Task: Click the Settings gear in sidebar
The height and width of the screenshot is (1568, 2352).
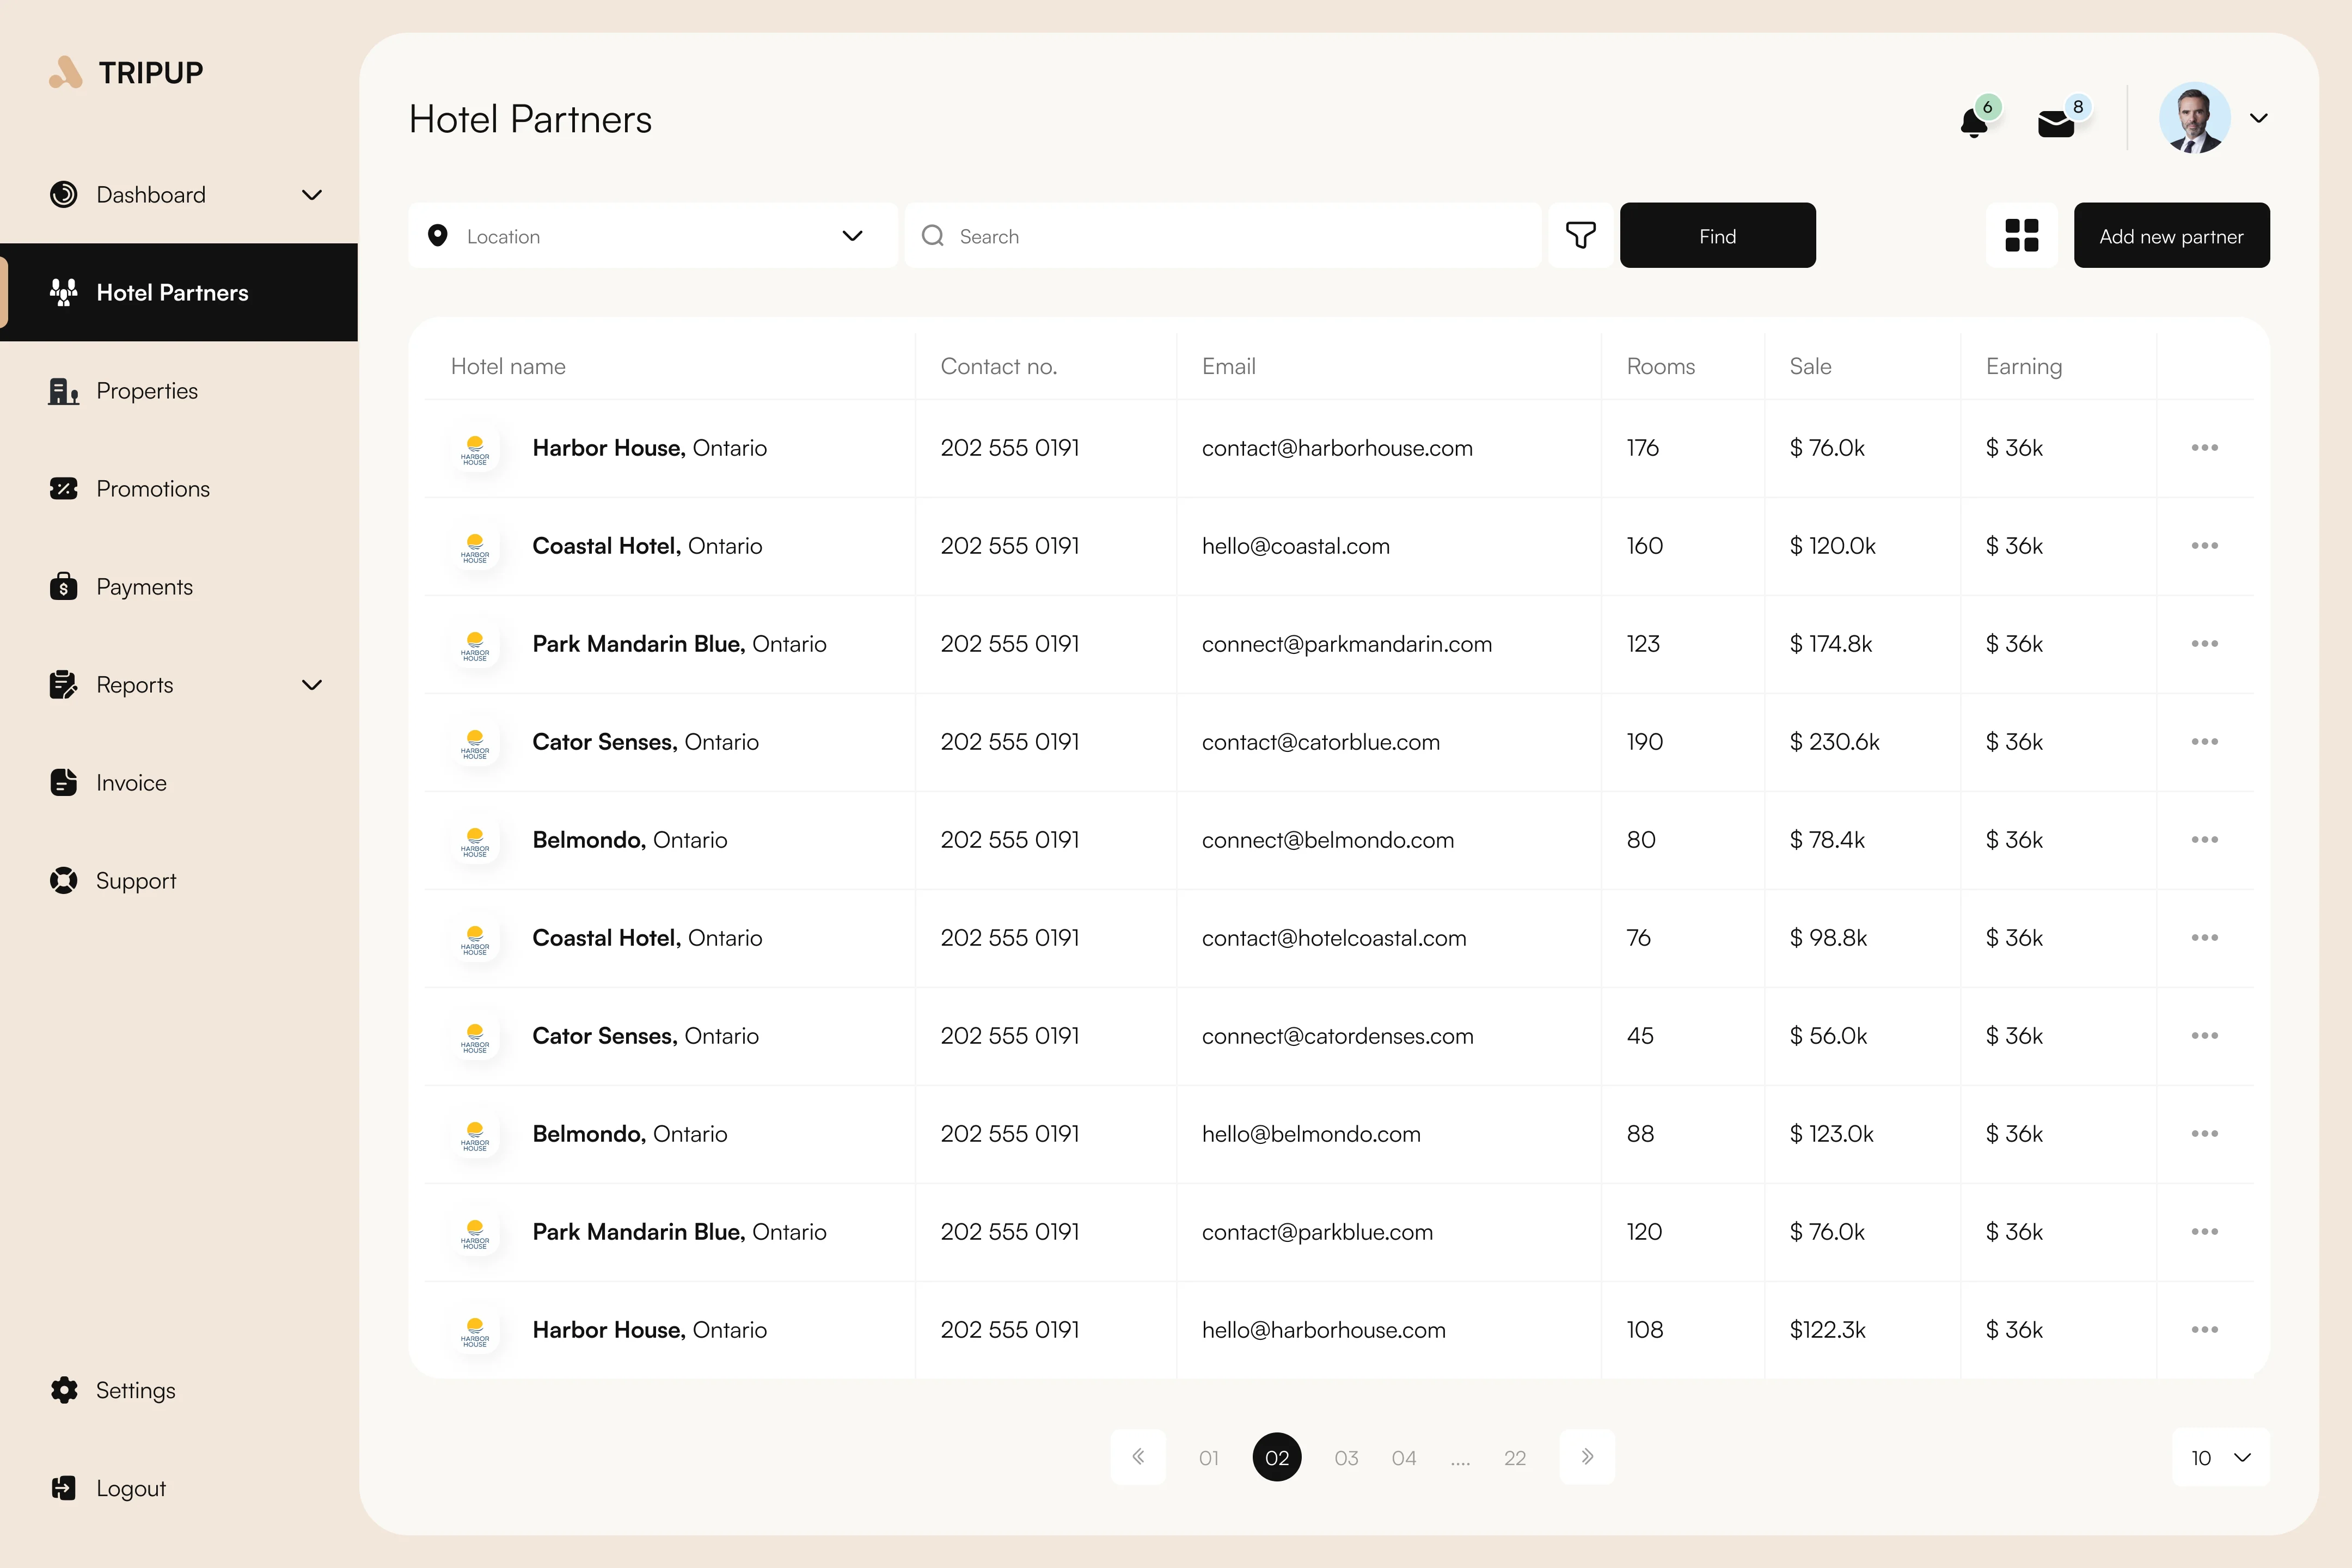Action: (x=64, y=1390)
